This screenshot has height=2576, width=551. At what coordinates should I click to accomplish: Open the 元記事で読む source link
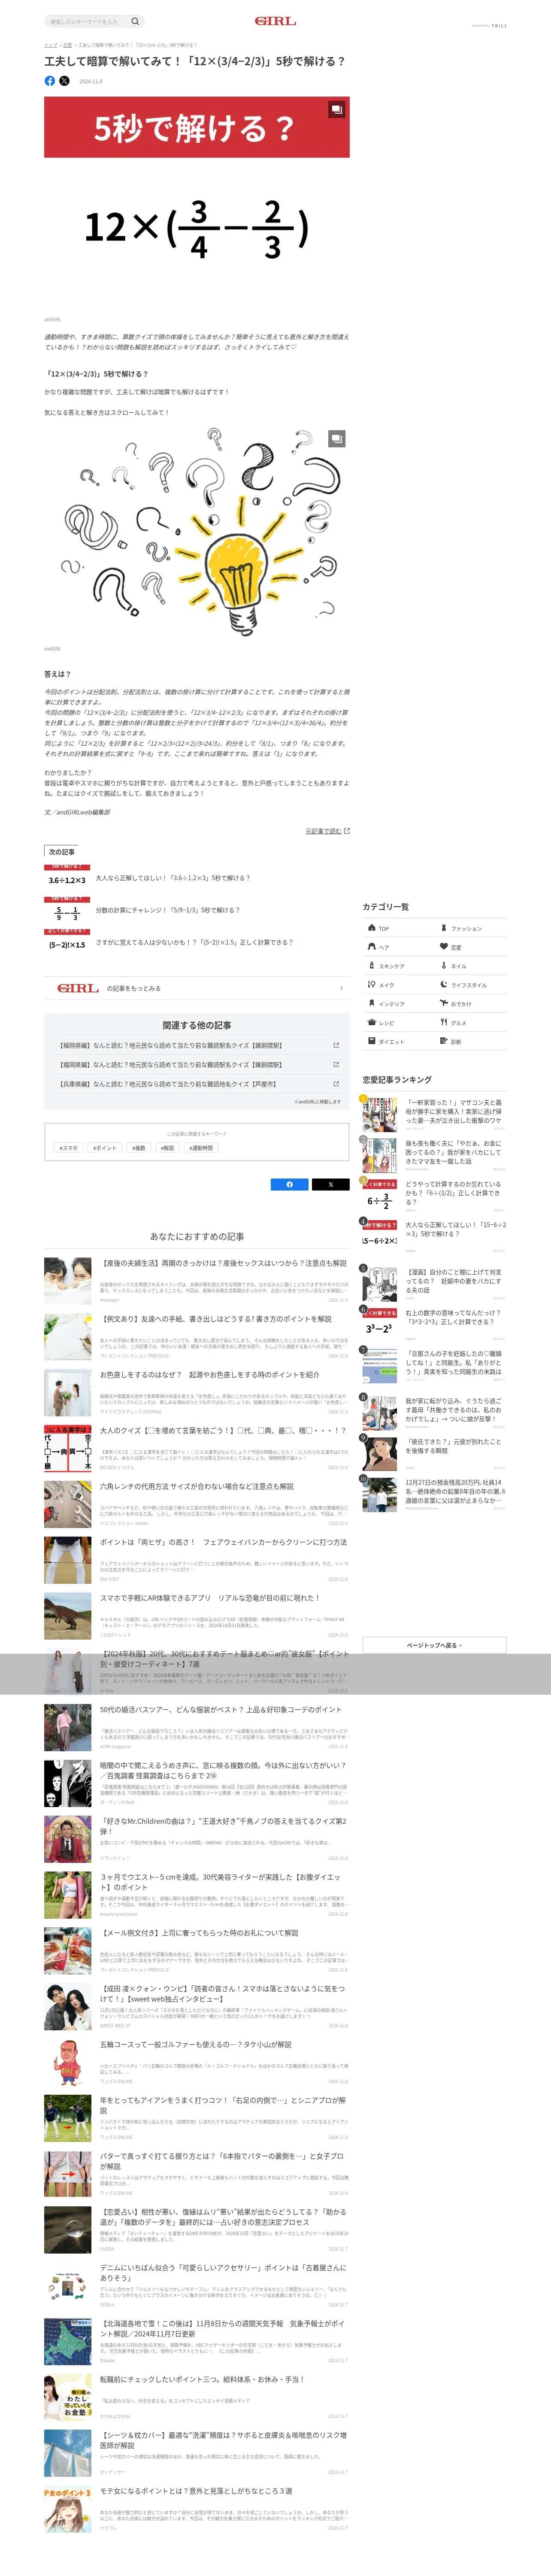[327, 832]
